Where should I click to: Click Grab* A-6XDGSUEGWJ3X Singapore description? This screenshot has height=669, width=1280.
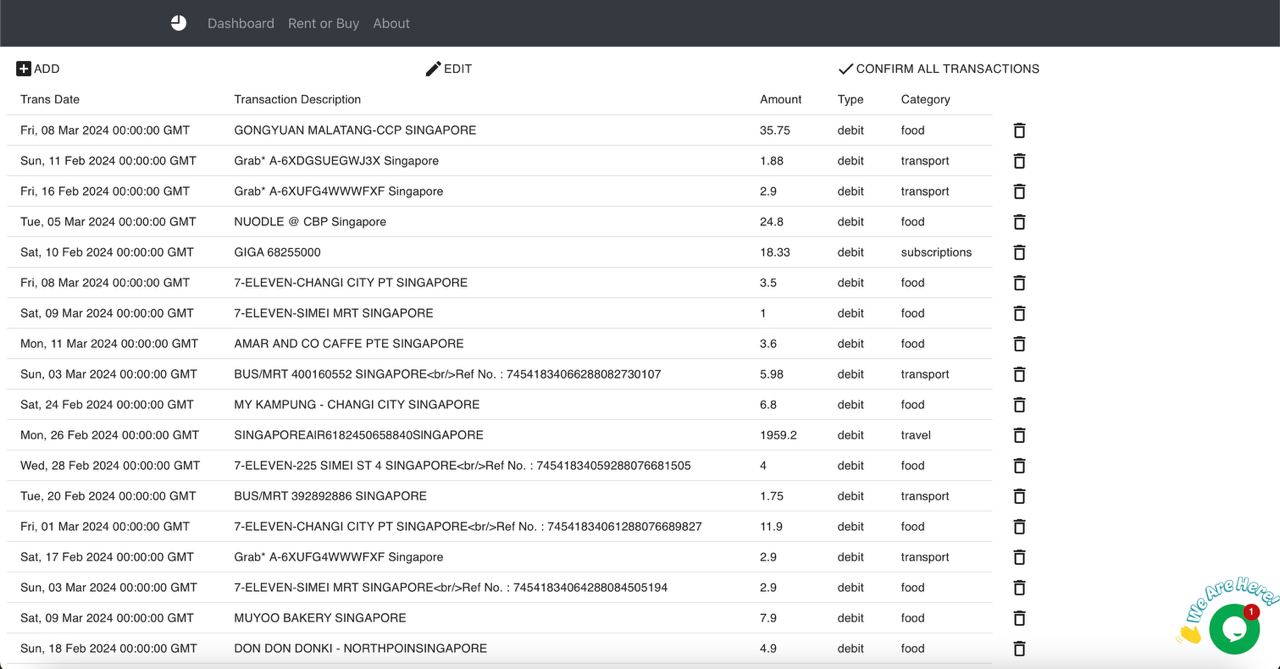click(x=336, y=160)
